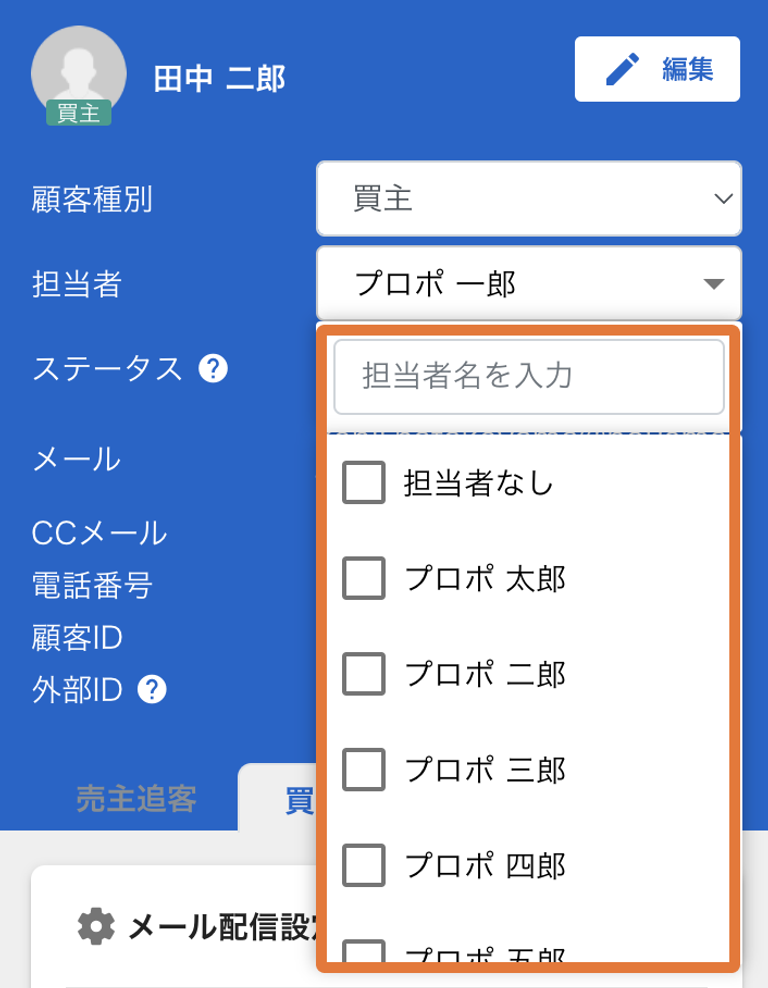Image resolution: width=768 pixels, height=988 pixels.
Task: Check the プロポ 二郎 checkbox
Action: click(x=364, y=674)
